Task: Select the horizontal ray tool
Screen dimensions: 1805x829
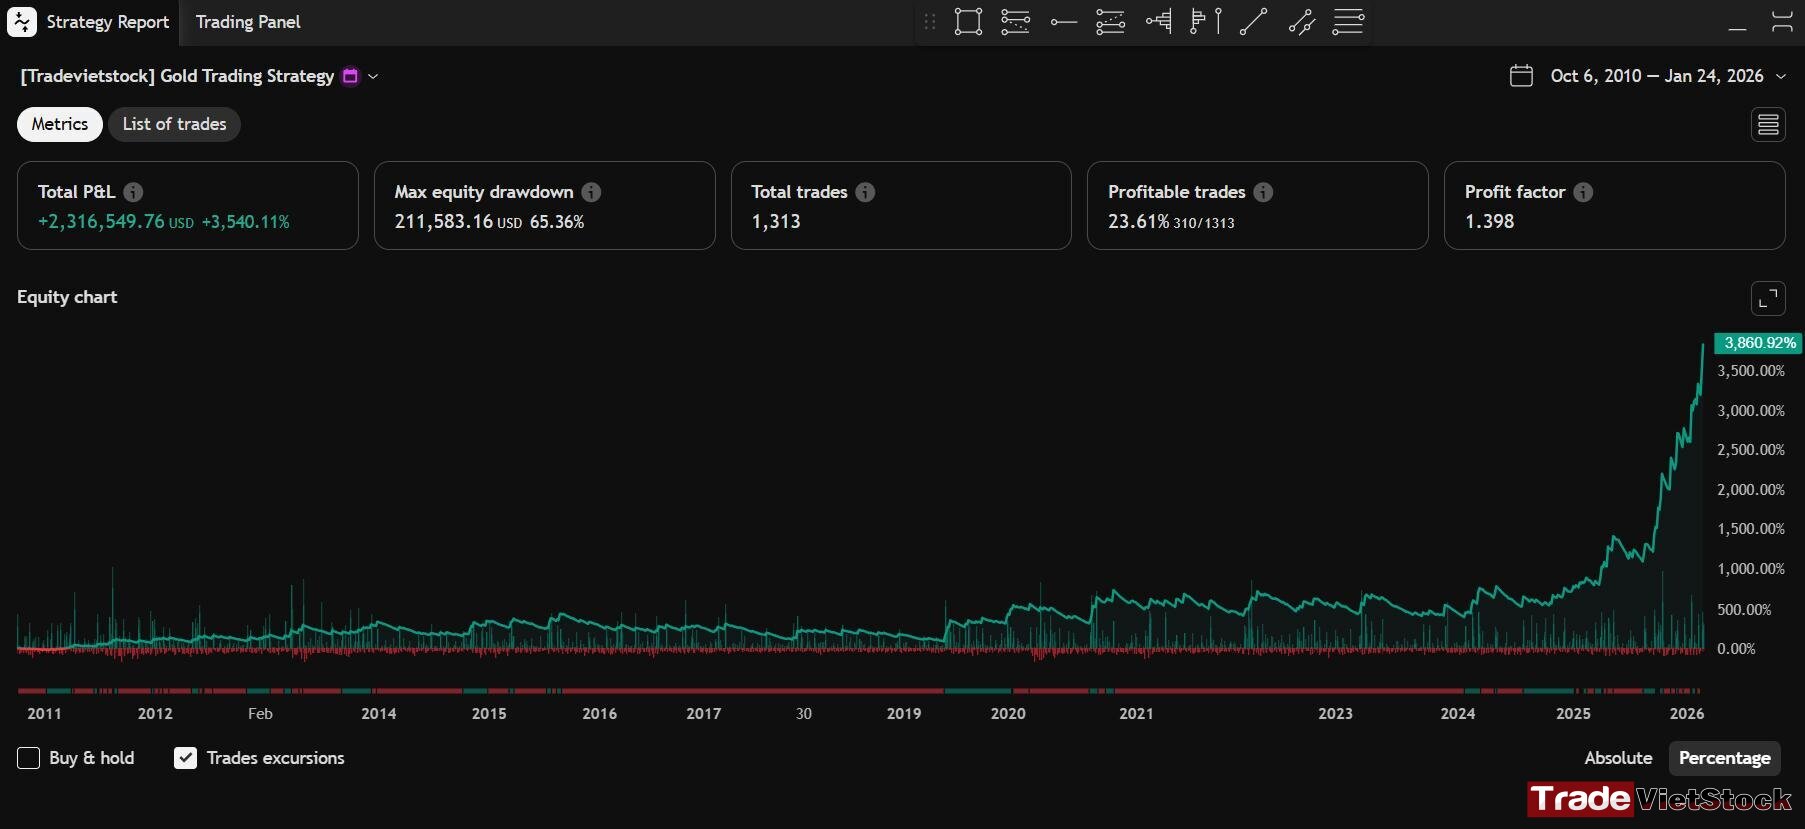Action: coord(1063,22)
